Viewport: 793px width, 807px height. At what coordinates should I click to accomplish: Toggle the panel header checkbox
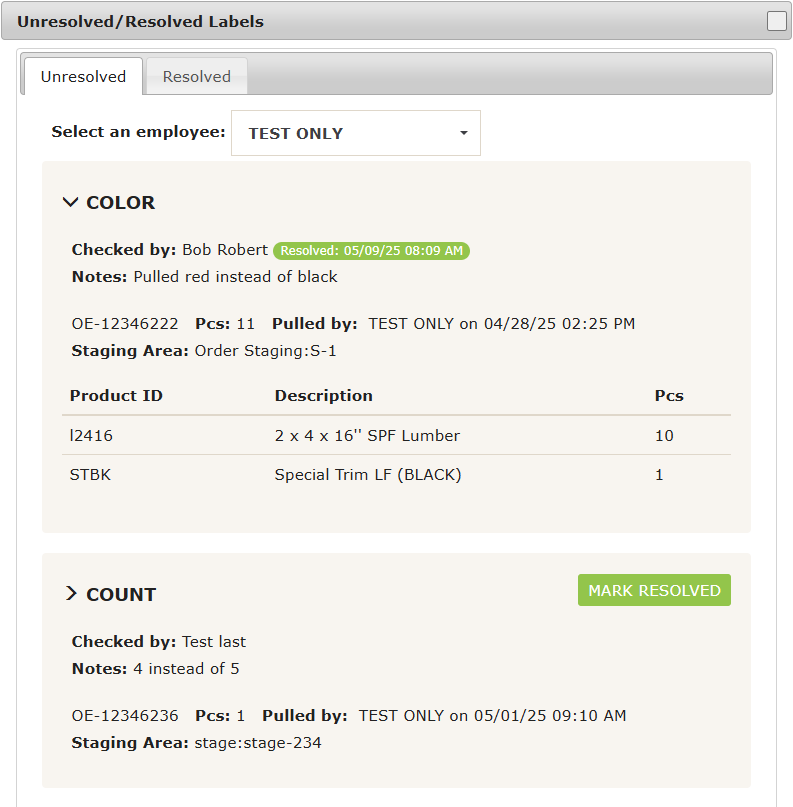click(x=777, y=21)
